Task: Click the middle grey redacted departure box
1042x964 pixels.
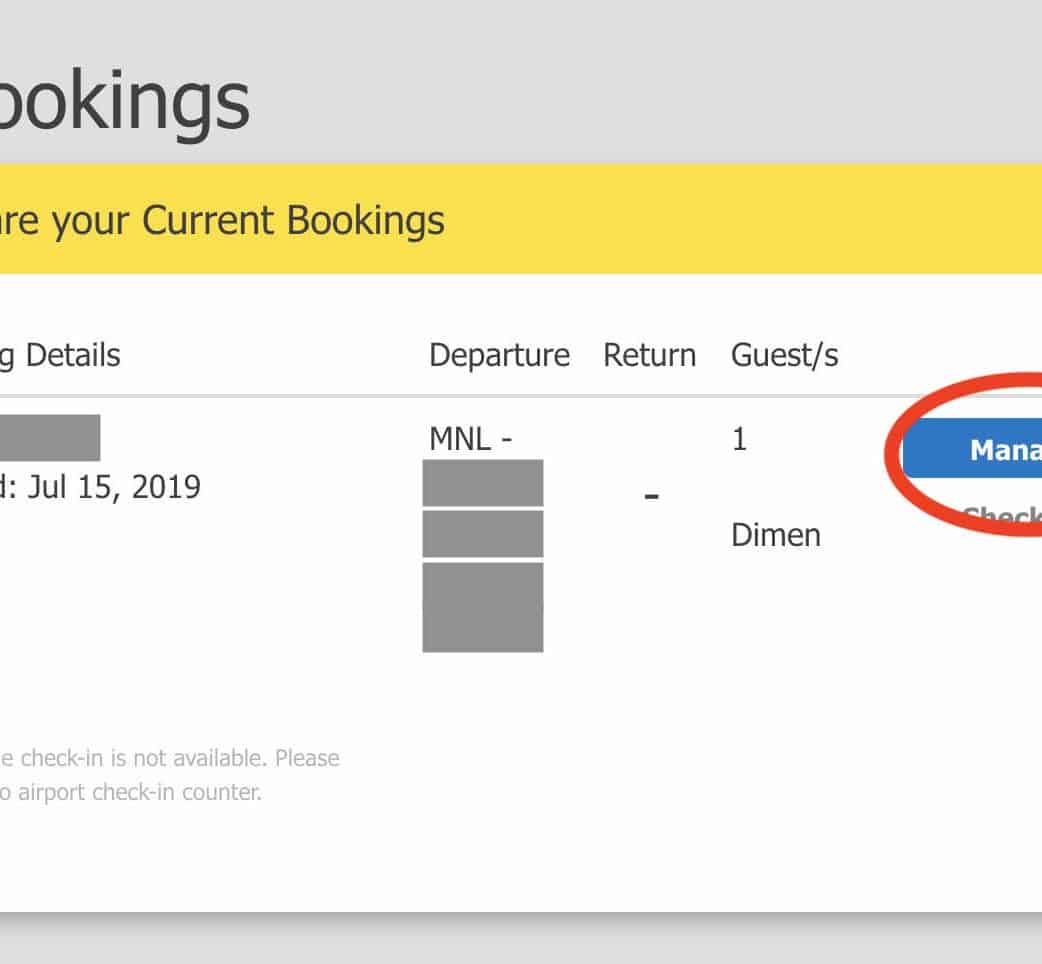Action: pos(483,534)
